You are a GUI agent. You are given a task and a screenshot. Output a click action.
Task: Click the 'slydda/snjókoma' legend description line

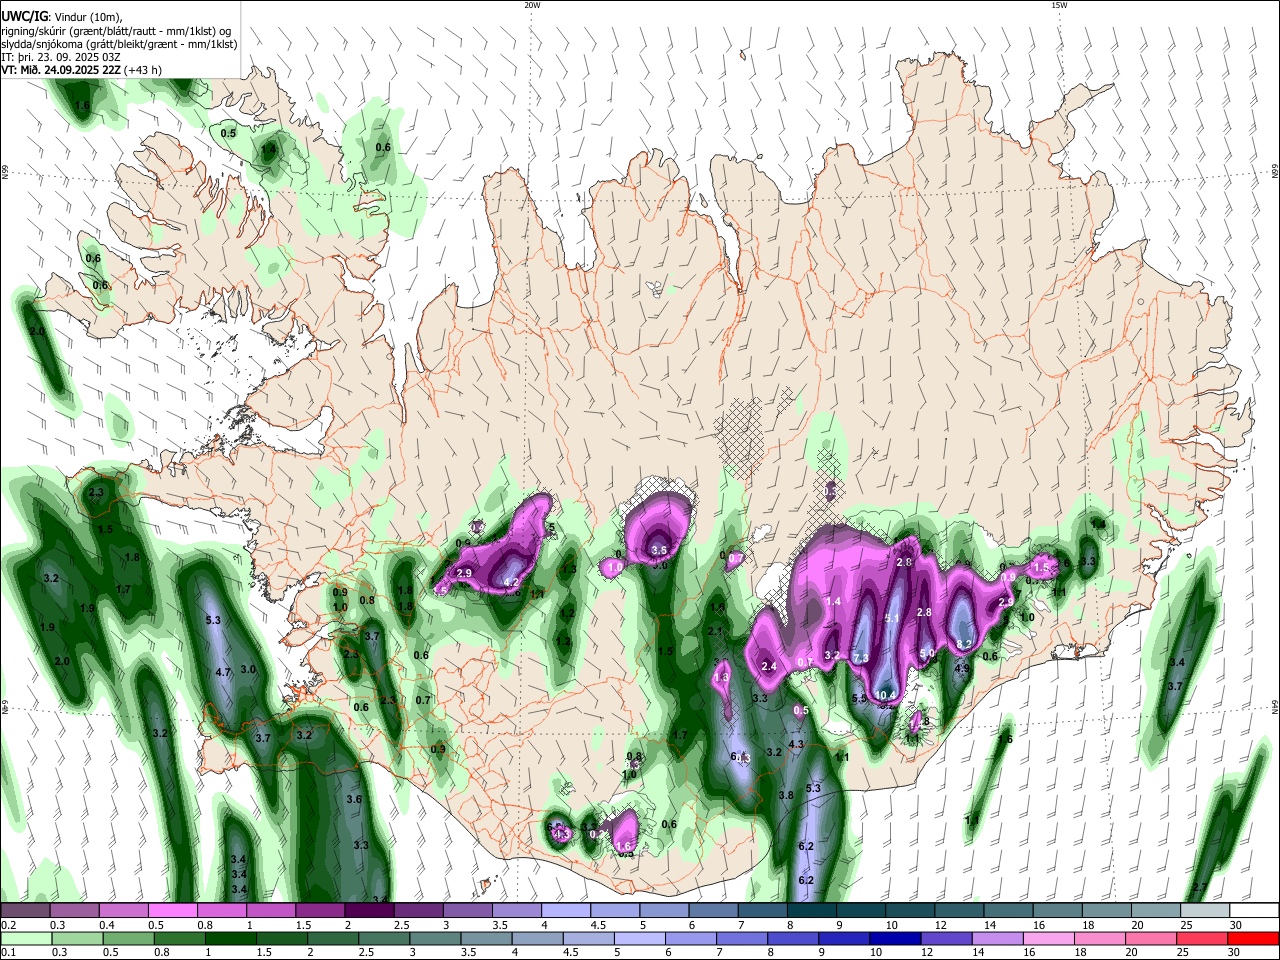(x=119, y=44)
